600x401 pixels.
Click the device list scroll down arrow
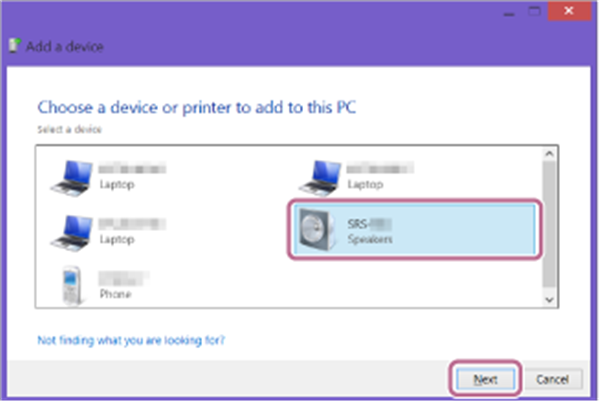(548, 299)
